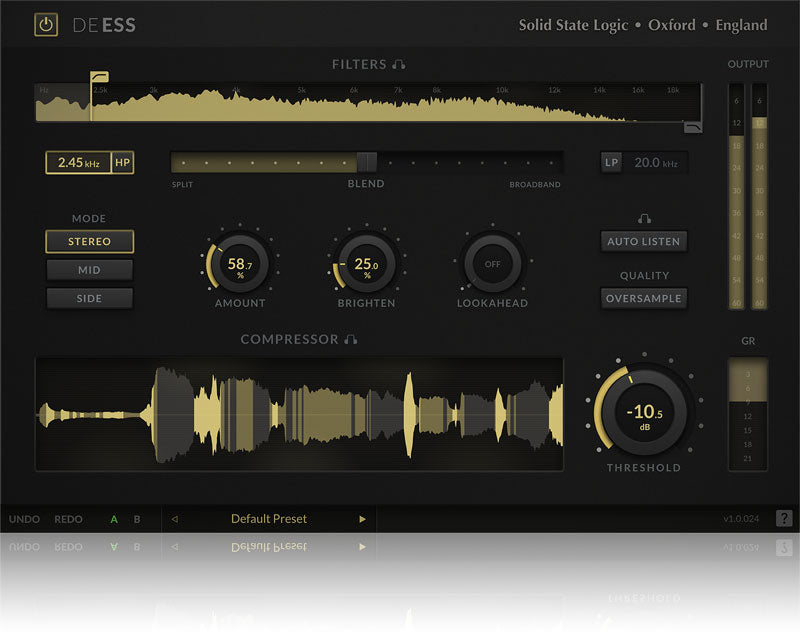This screenshot has height=633, width=800.
Task: Select the low-pass filter handle on spectrum
Action: pos(693,127)
